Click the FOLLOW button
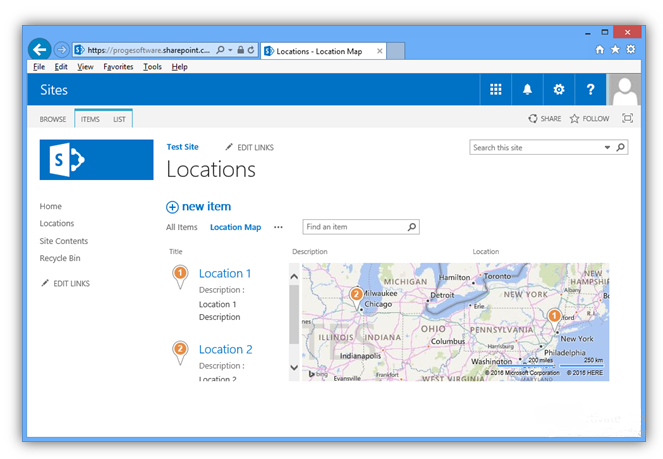The height and width of the screenshot is (459, 663). click(589, 119)
